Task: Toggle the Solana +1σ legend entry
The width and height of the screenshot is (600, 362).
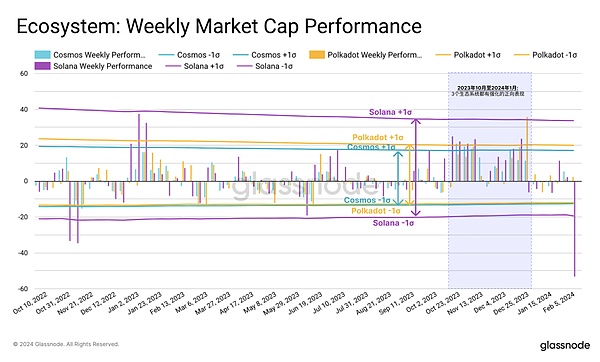Action: pos(195,66)
